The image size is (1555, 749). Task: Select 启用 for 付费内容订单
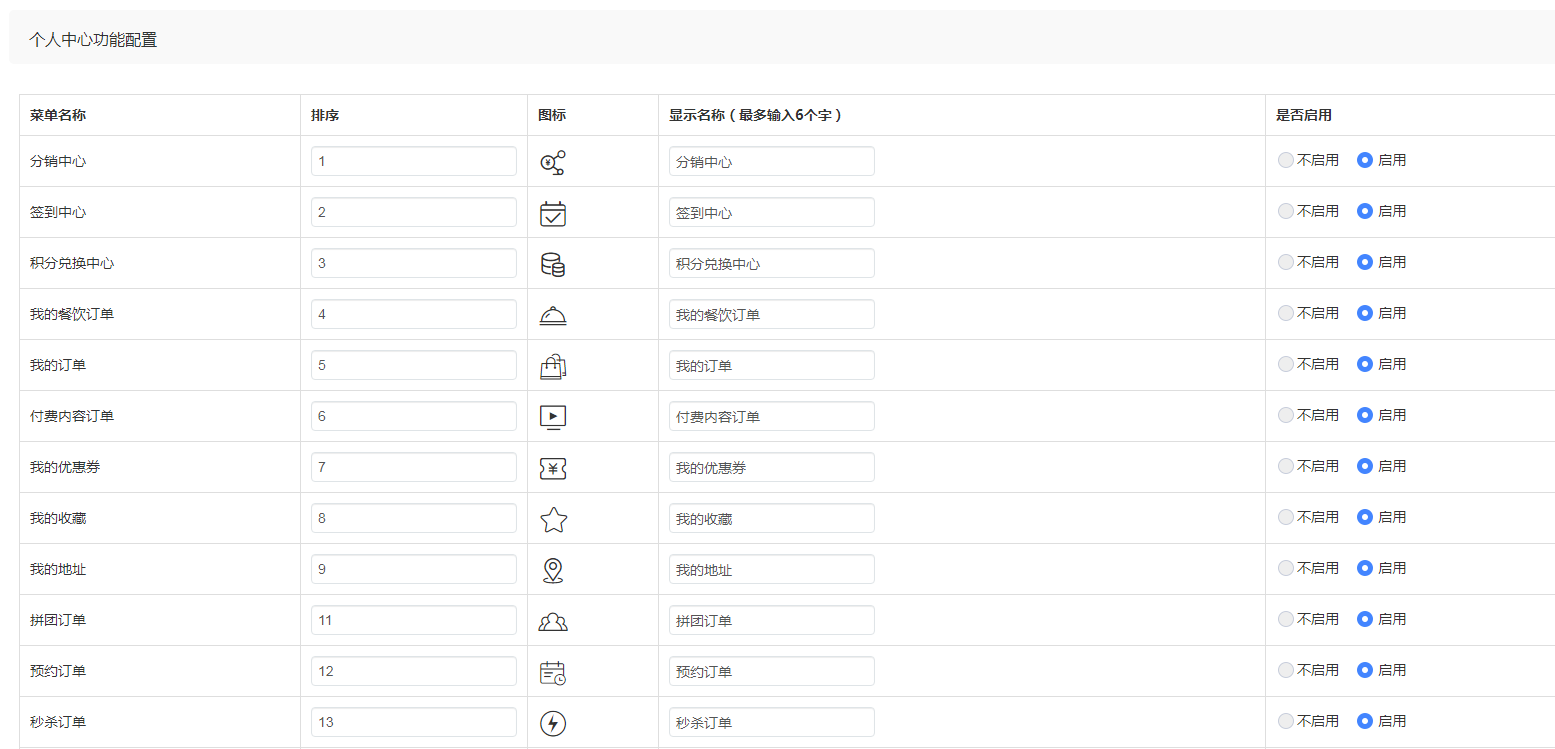[1365, 415]
